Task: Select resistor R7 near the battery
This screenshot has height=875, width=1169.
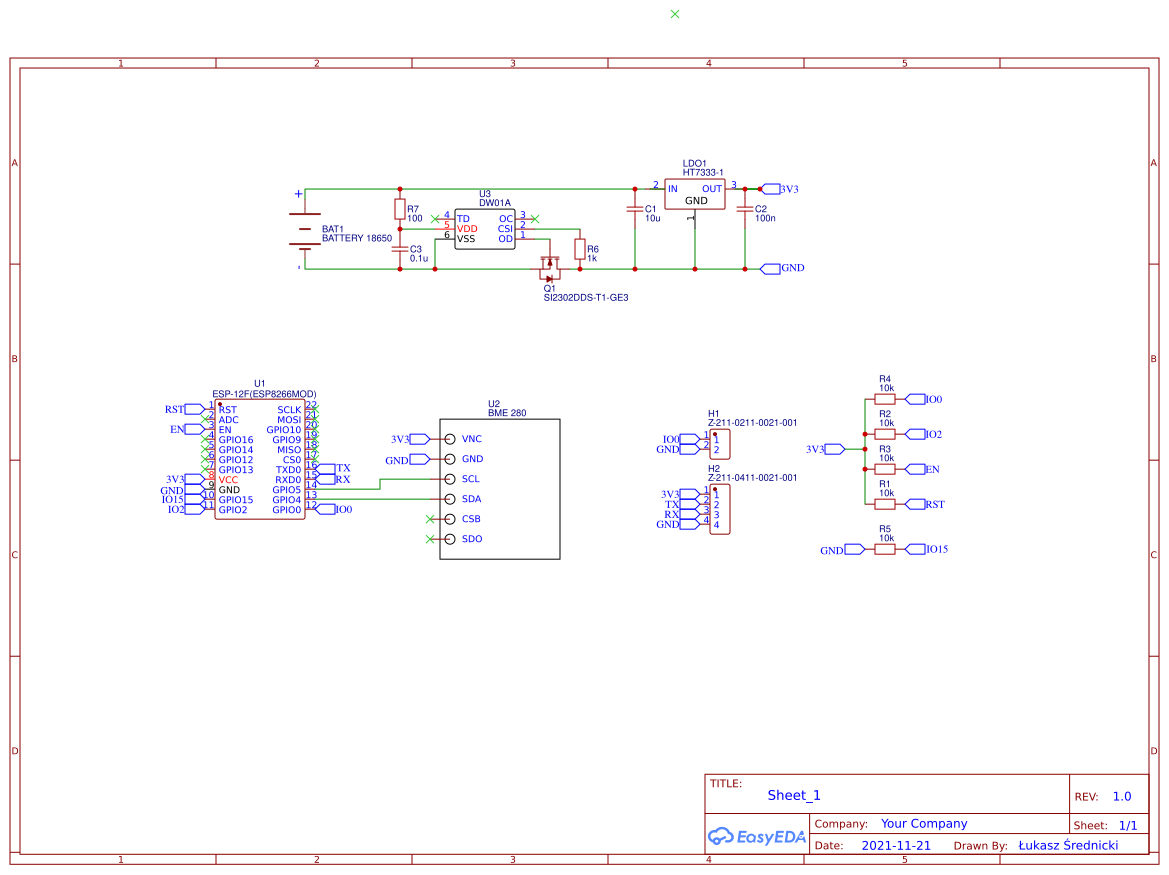Action: [400, 209]
